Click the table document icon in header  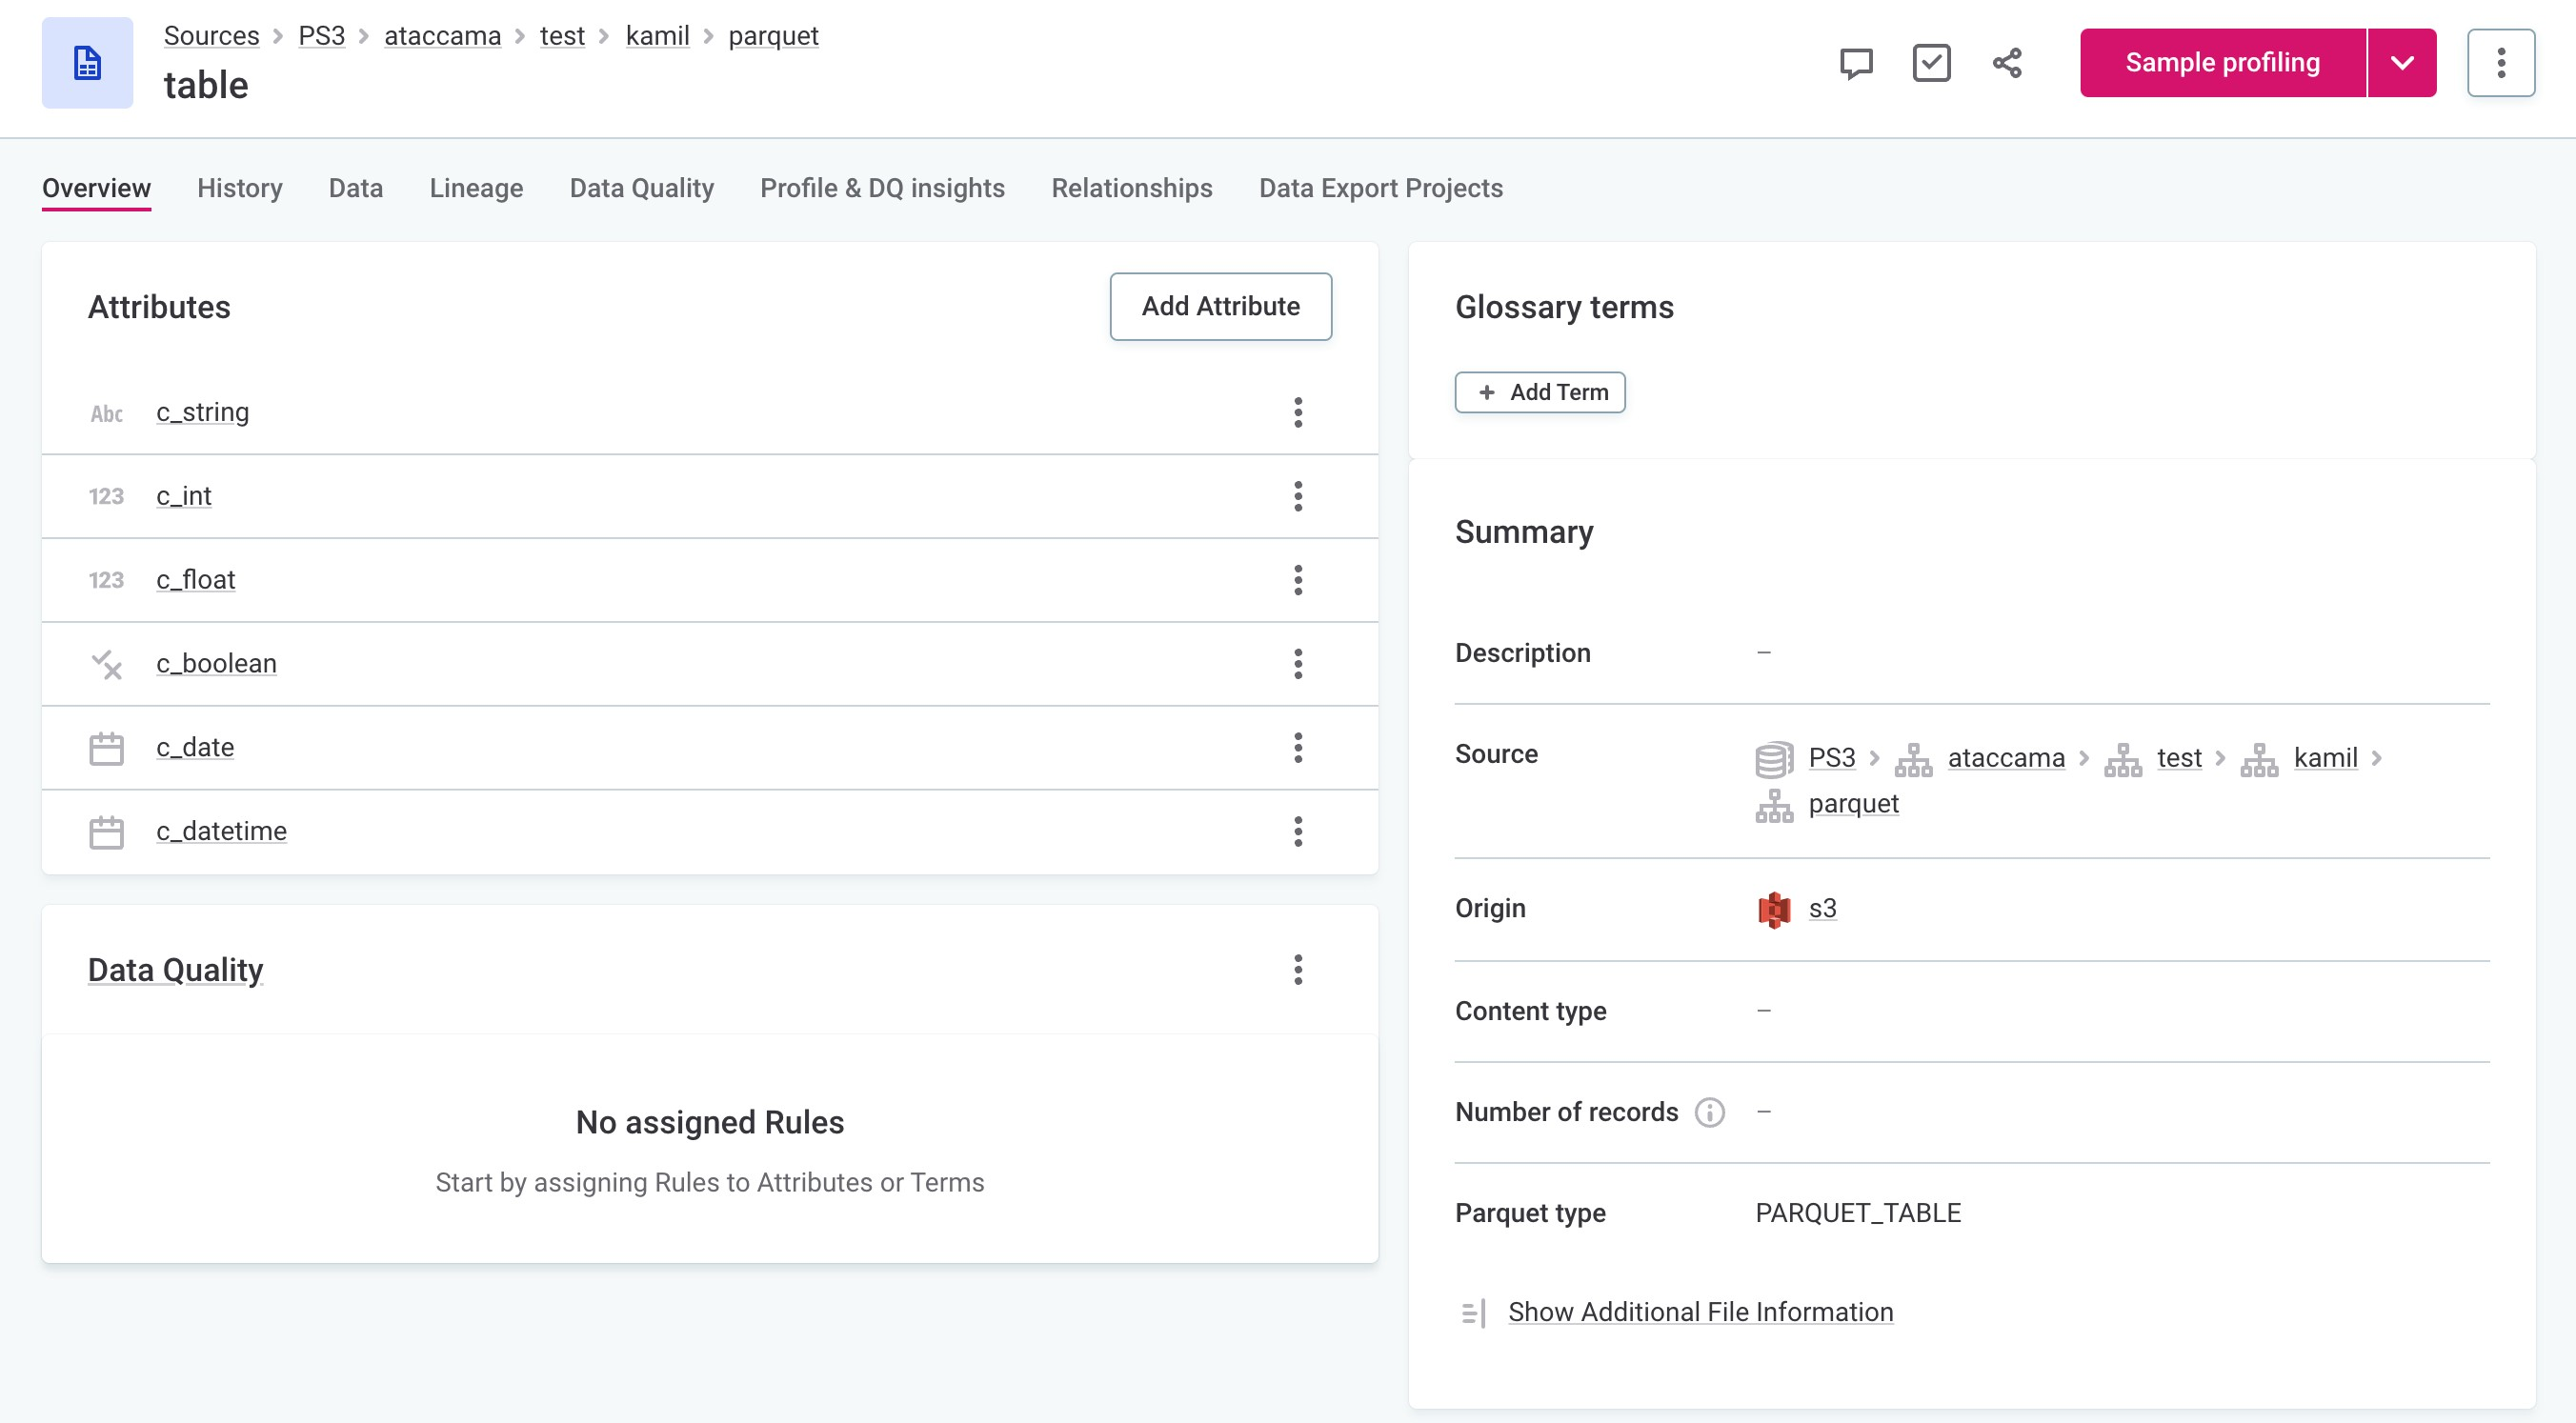[x=88, y=63]
